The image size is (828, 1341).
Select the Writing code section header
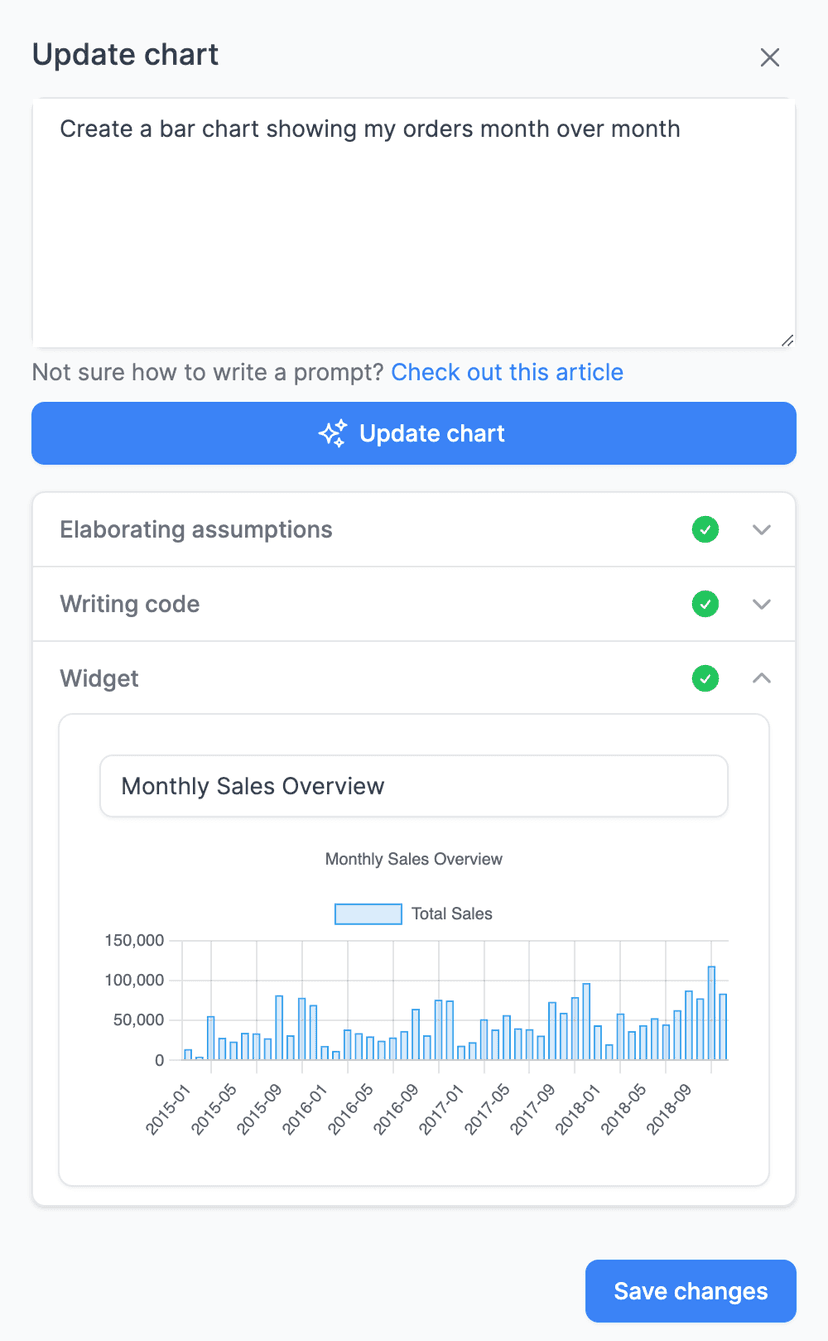coord(129,604)
